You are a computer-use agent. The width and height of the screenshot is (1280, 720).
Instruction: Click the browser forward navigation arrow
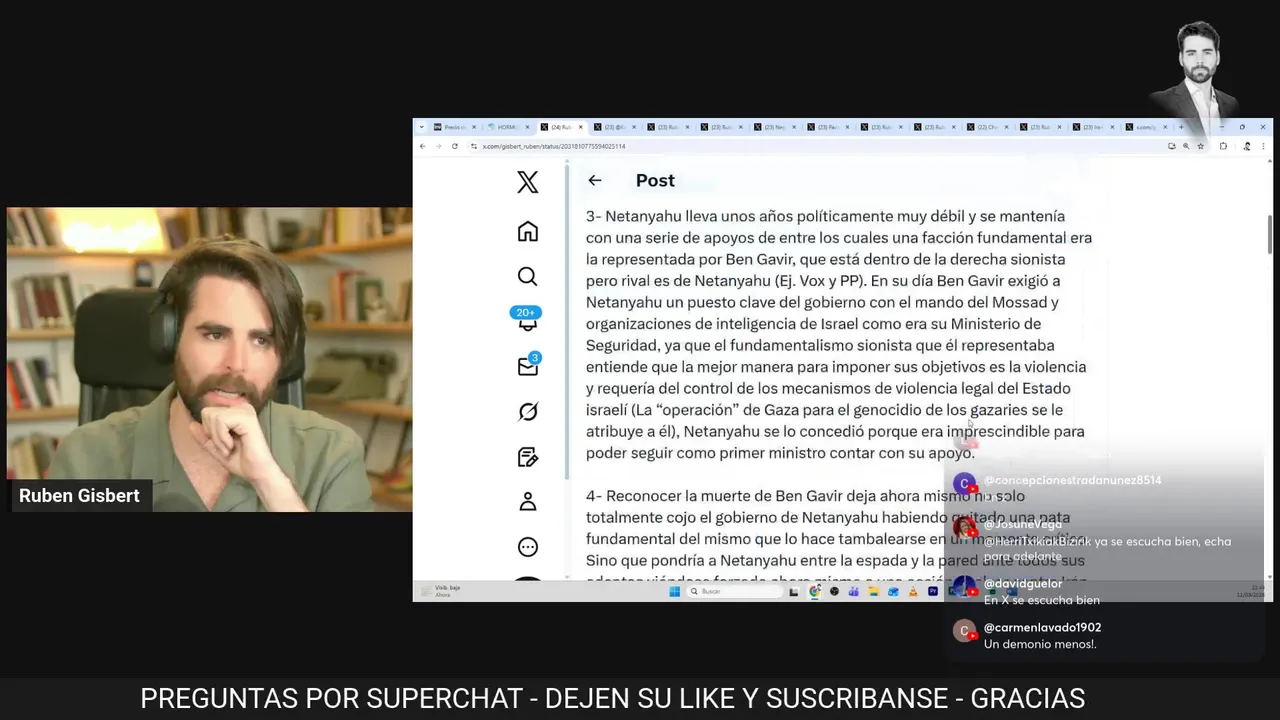[438, 146]
